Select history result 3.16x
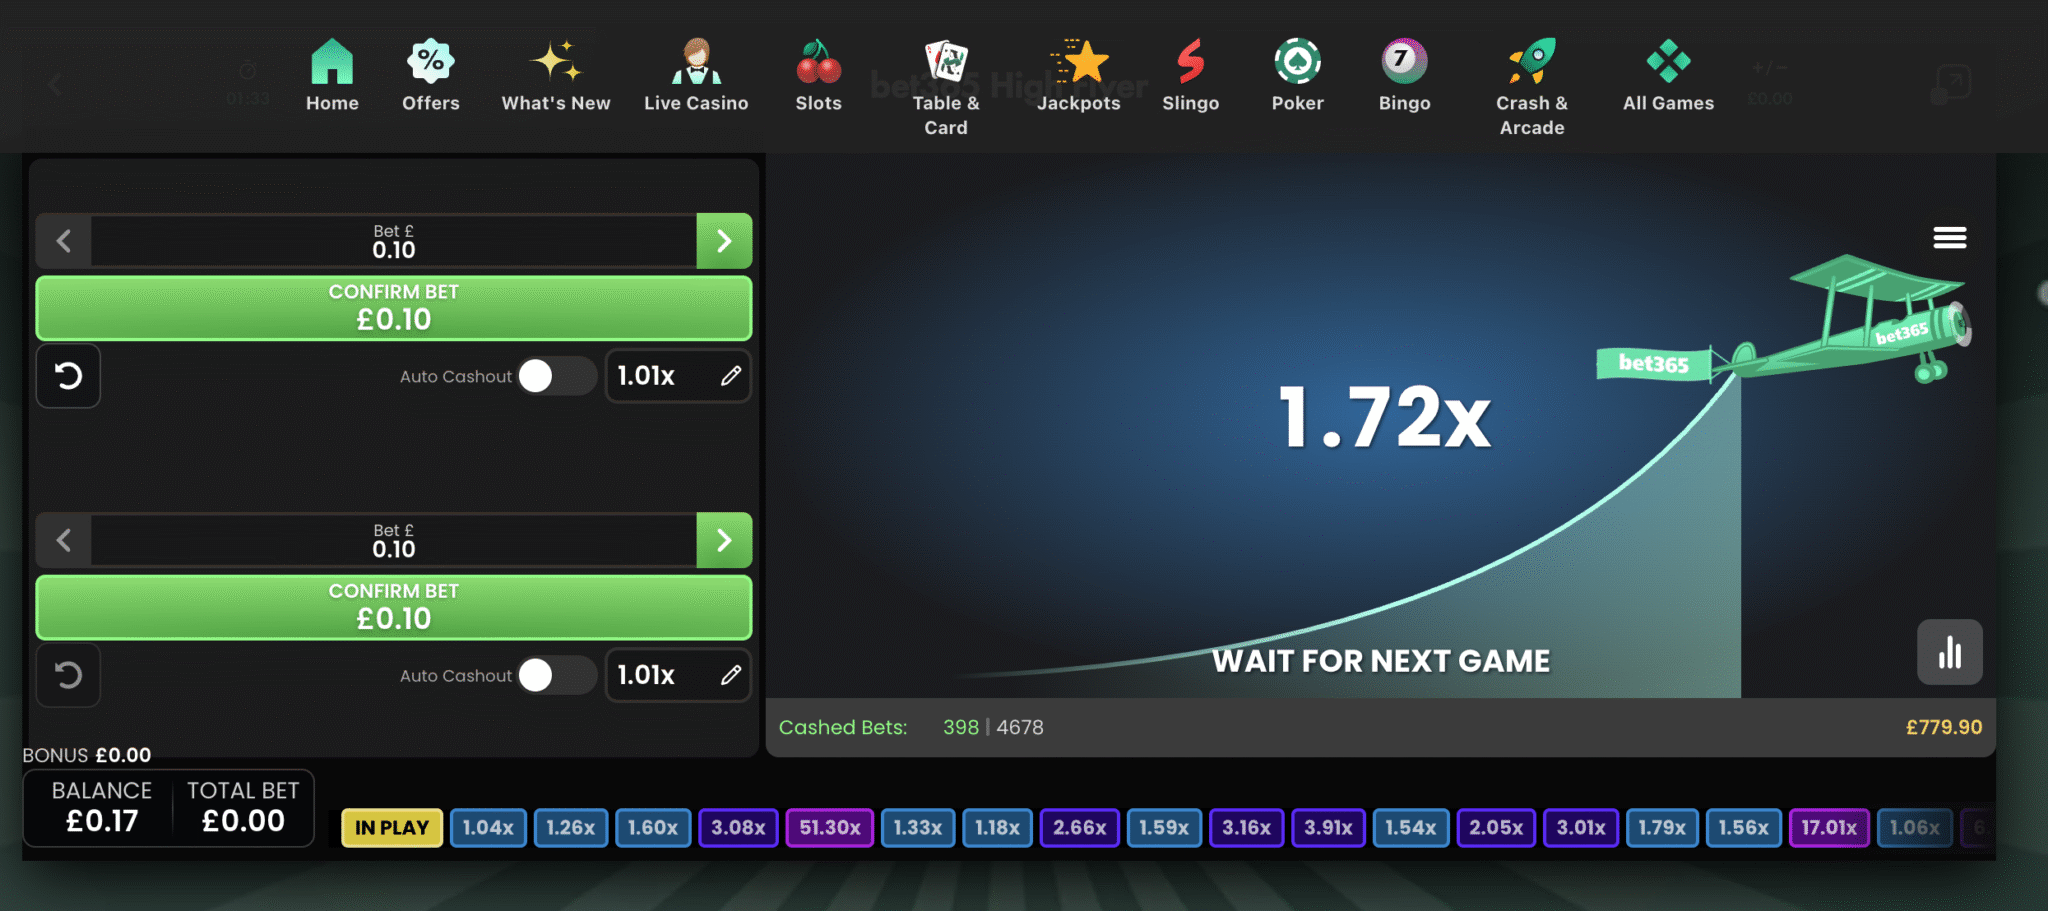The image size is (2048, 911). (x=1246, y=828)
